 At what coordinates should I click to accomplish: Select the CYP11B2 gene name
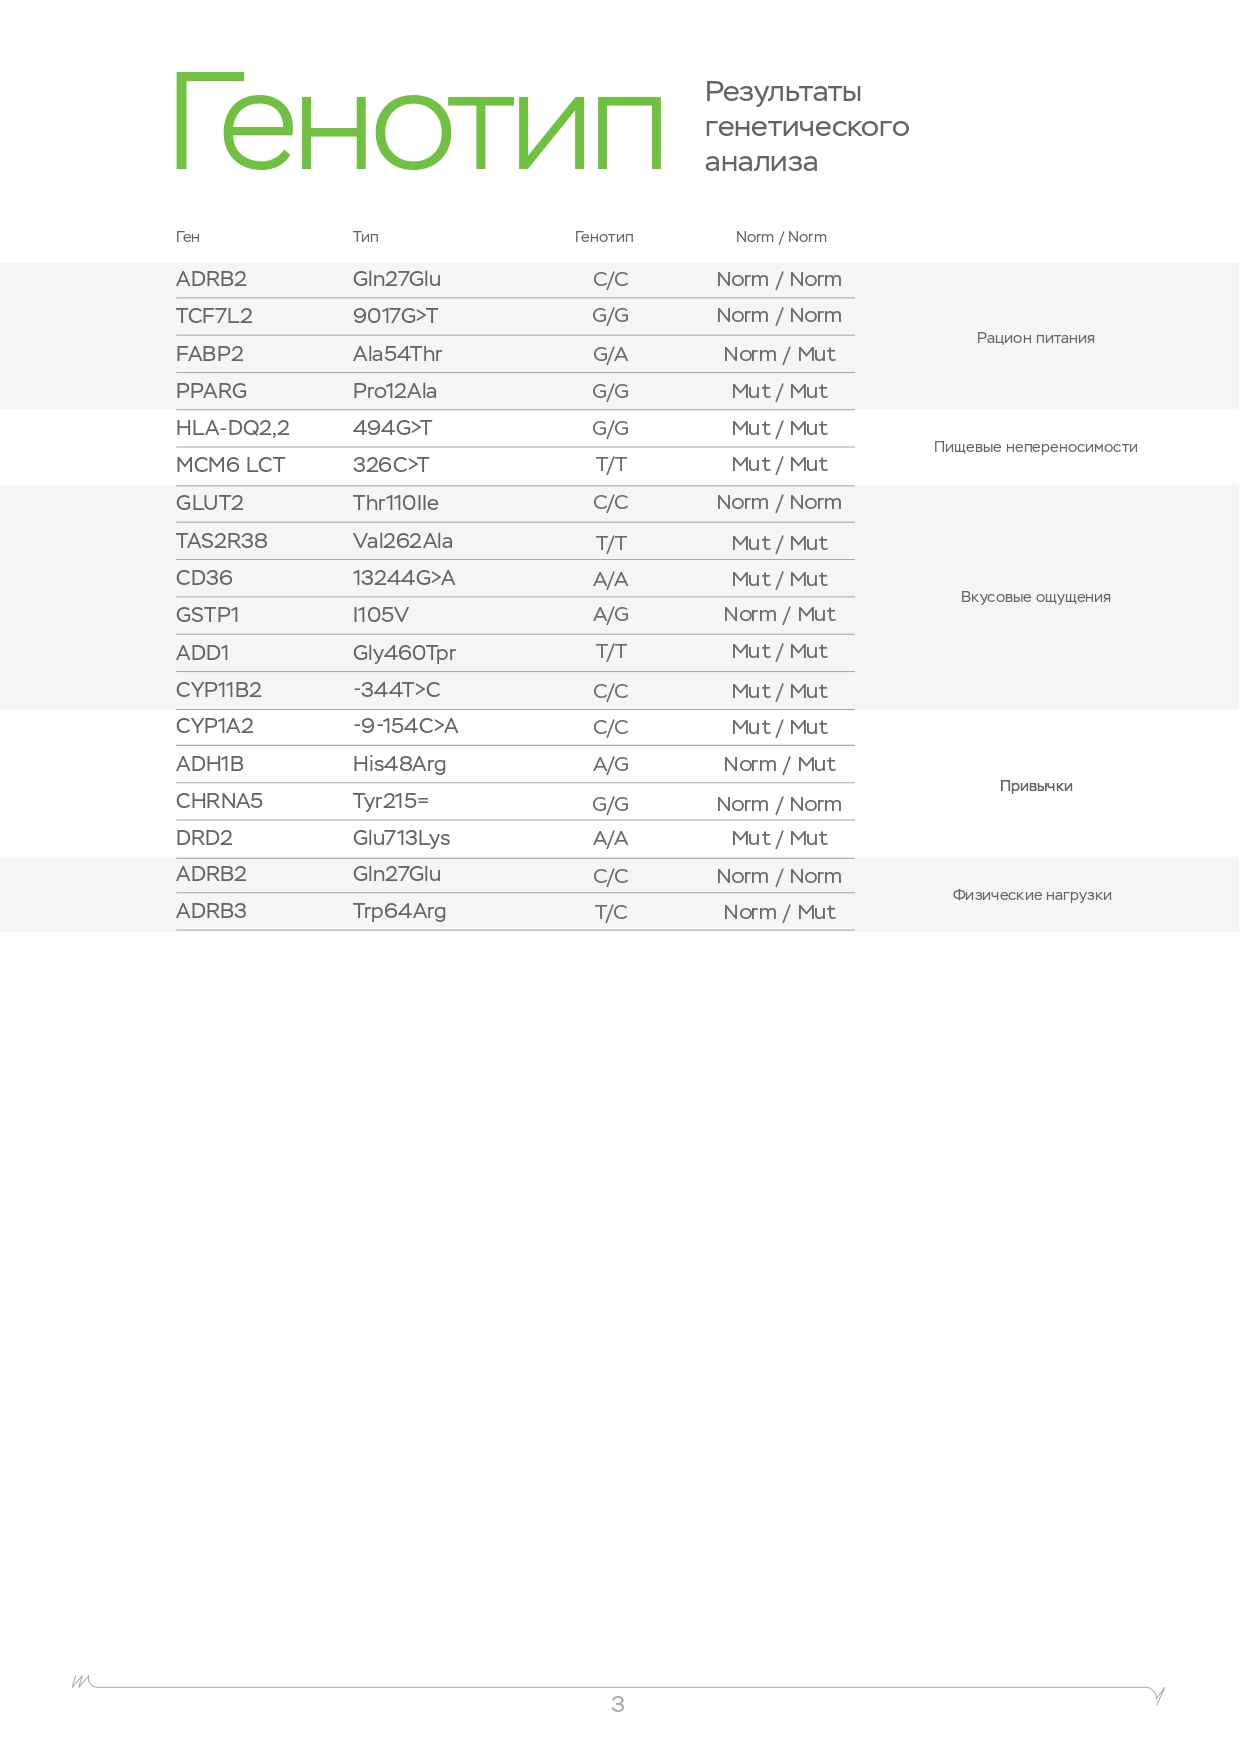218,690
